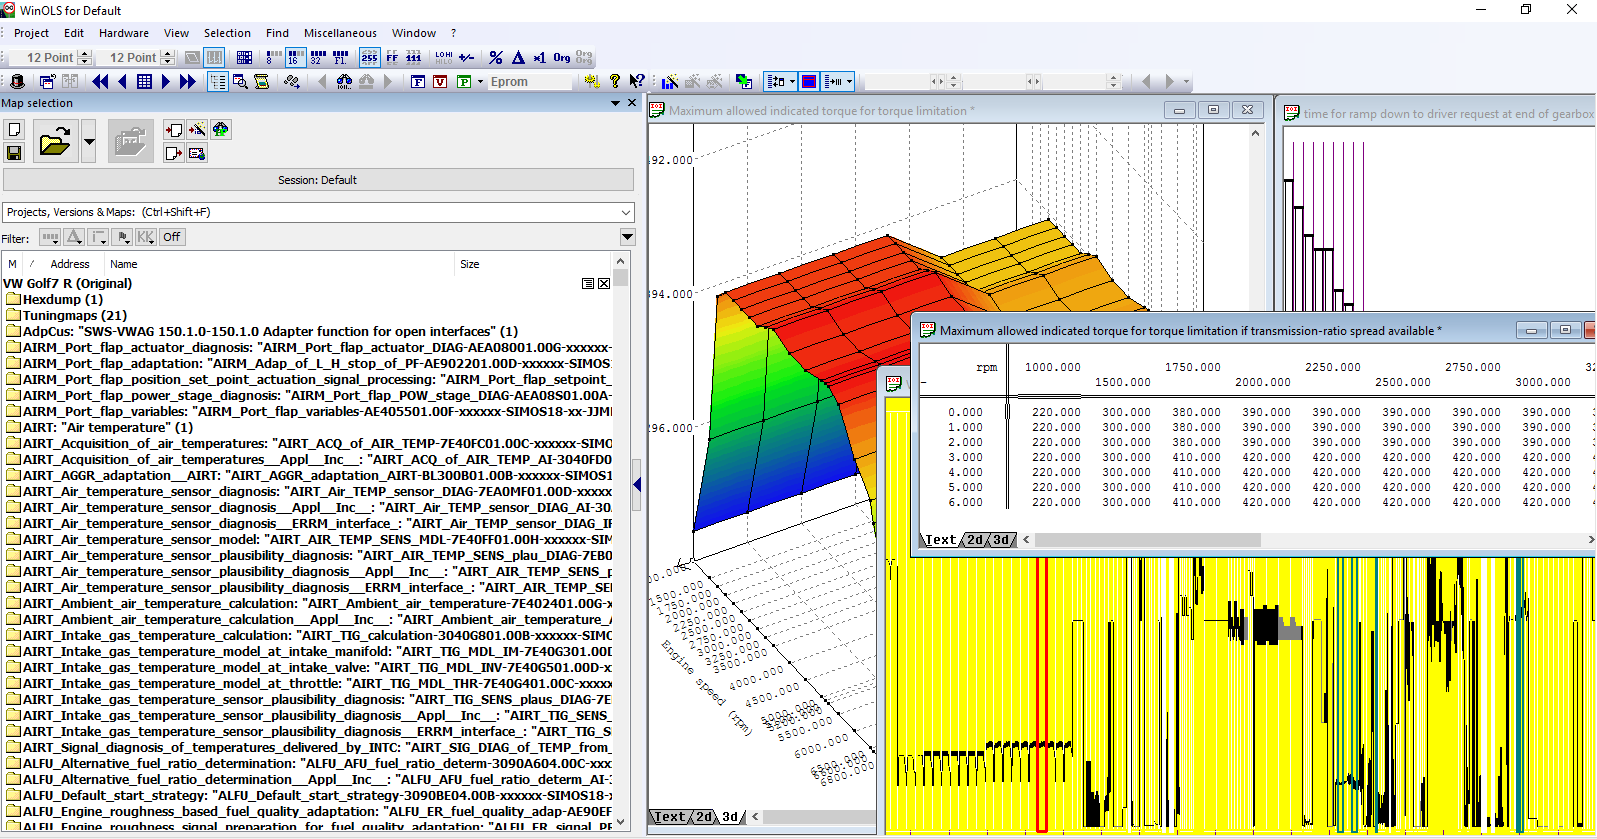1597x839 pixels.
Task: Click the Name column header
Action: [x=124, y=264]
